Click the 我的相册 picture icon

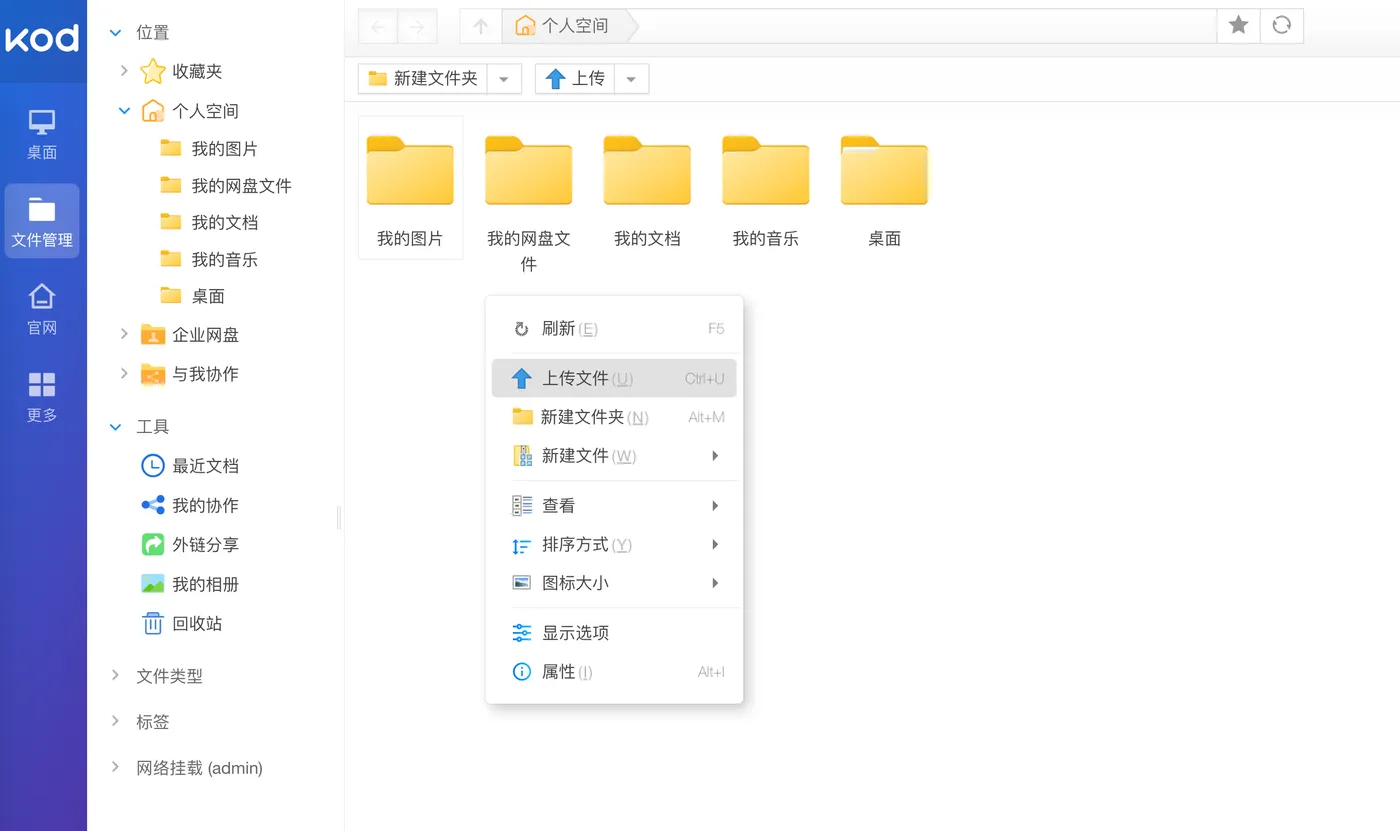pos(152,584)
